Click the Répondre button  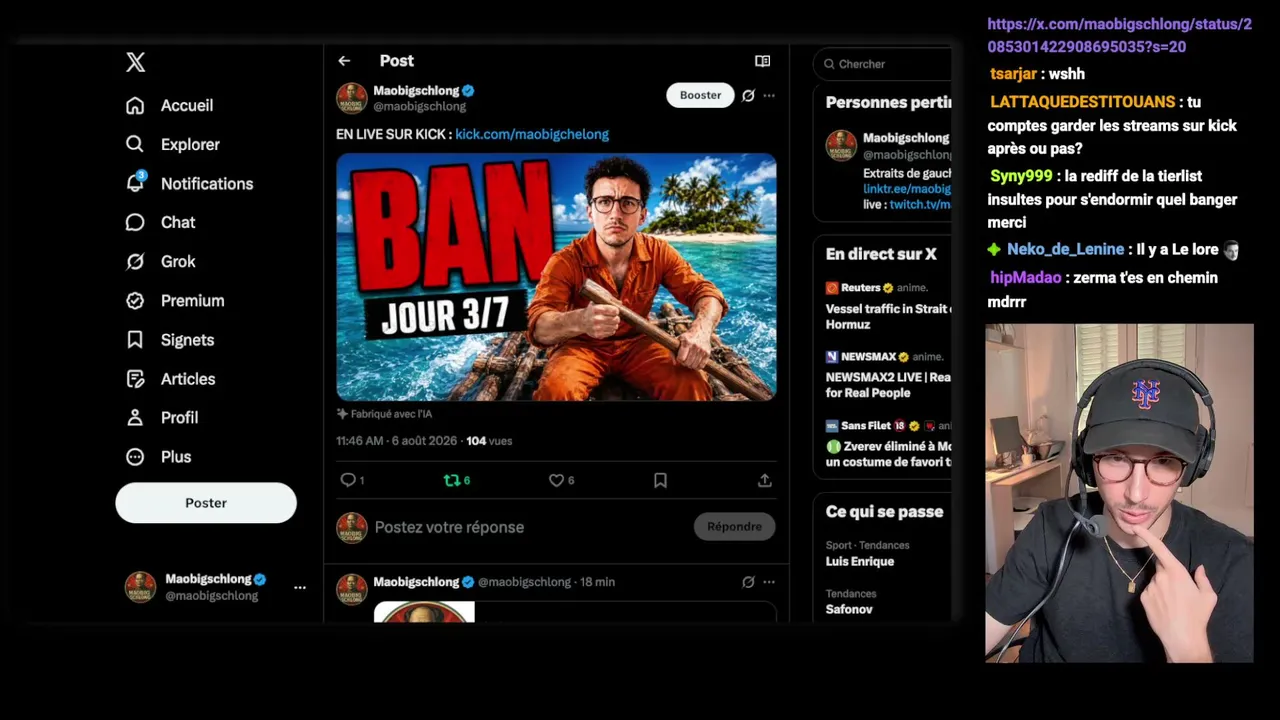tap(734, 527)
